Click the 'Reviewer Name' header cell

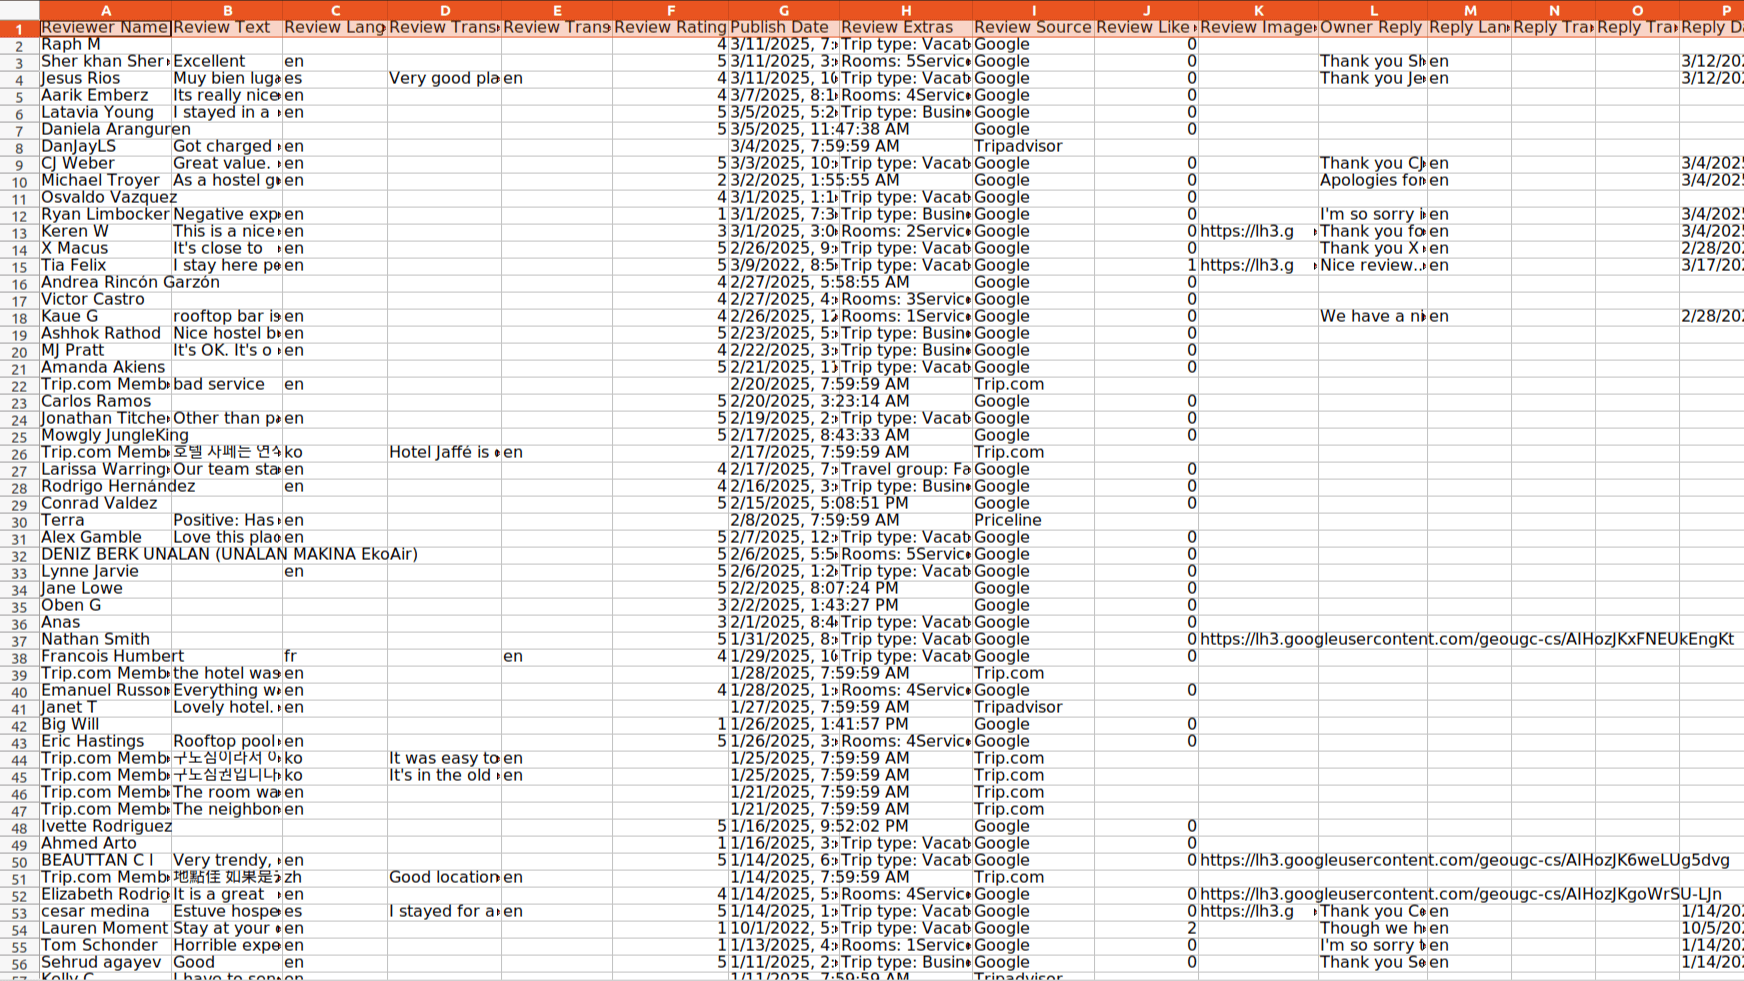point(105,27)
